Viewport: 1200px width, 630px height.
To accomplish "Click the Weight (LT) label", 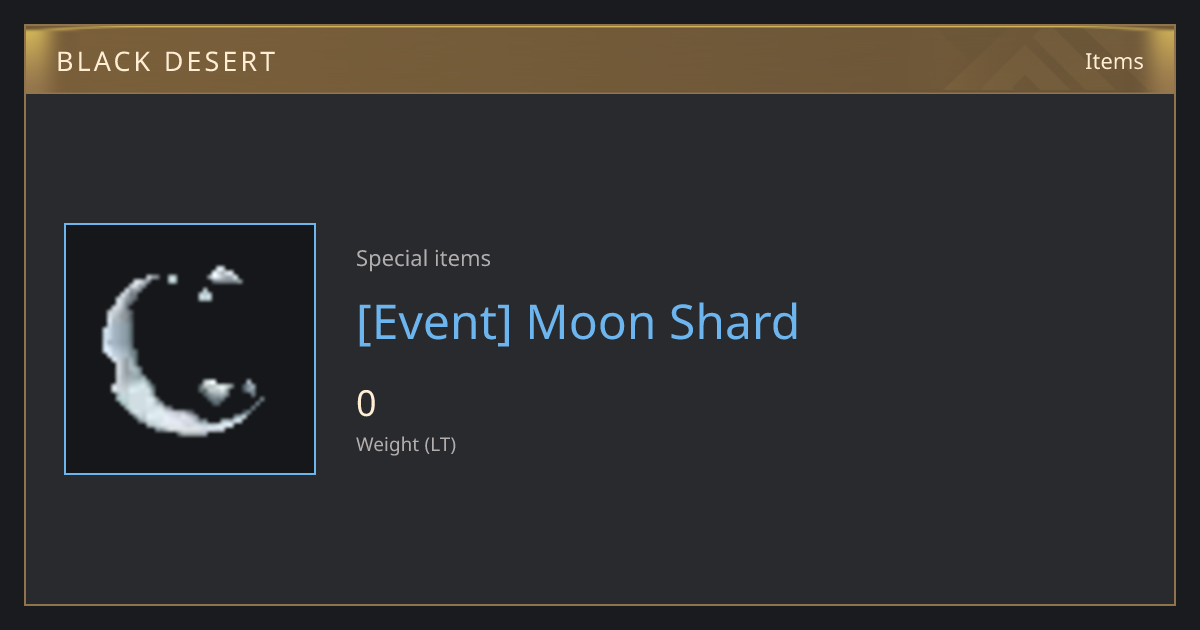I will coord(406,444).
